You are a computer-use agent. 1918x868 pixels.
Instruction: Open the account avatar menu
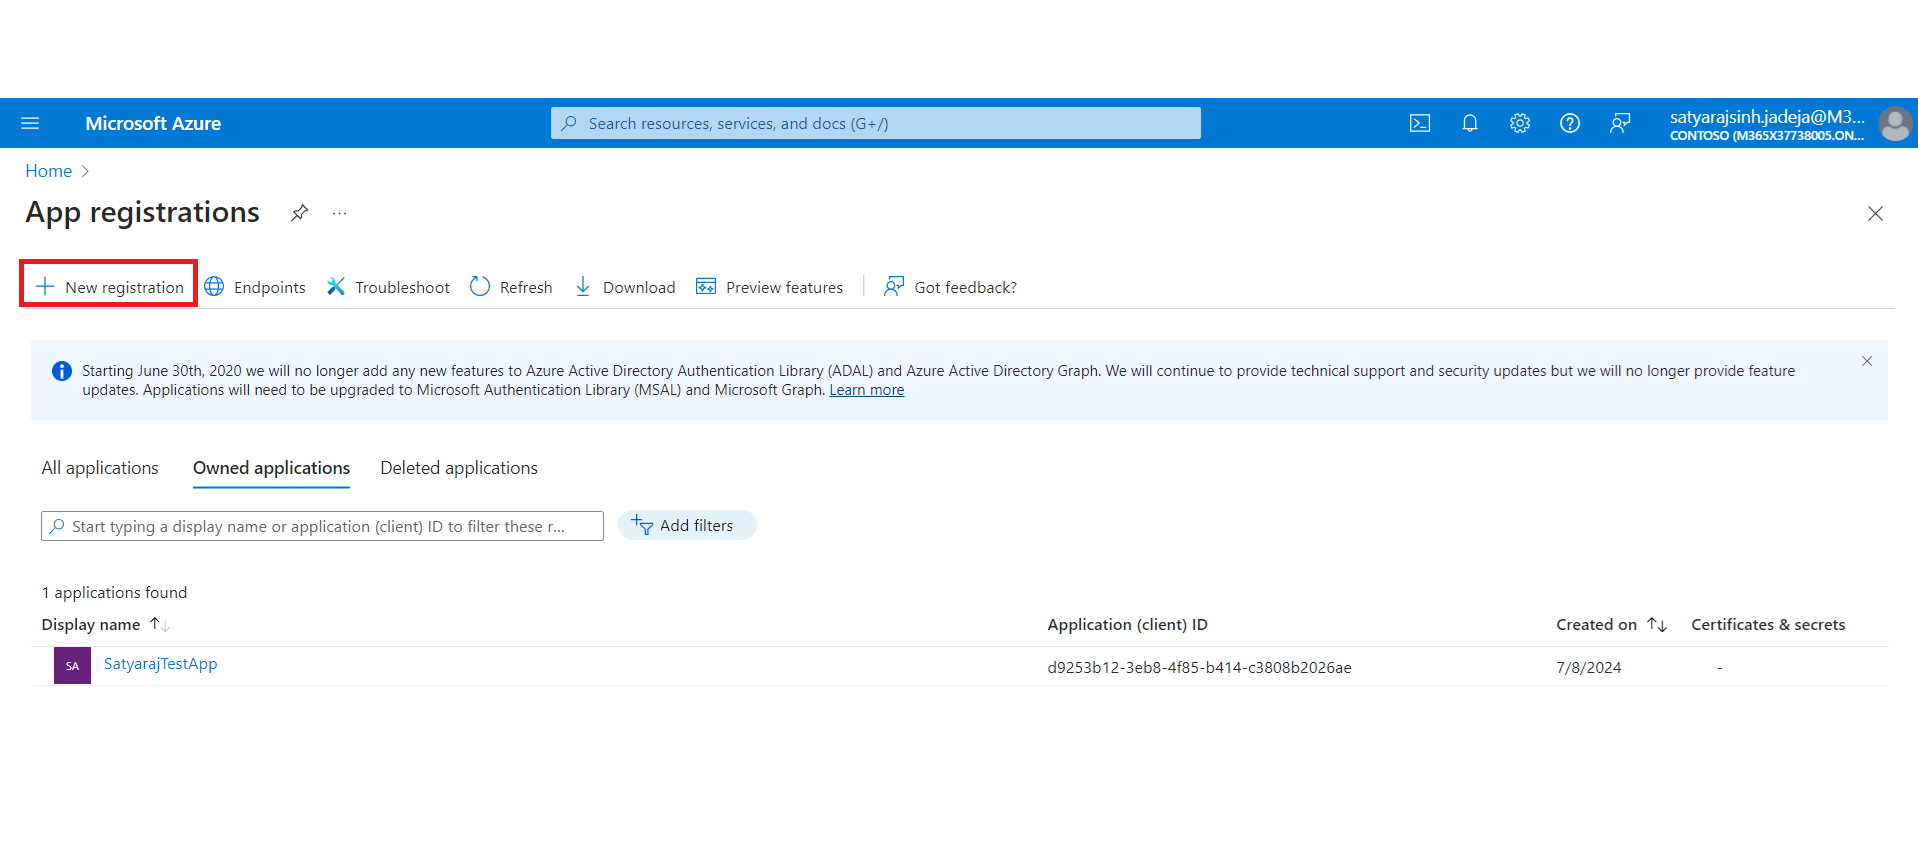tap(1895, 124)
